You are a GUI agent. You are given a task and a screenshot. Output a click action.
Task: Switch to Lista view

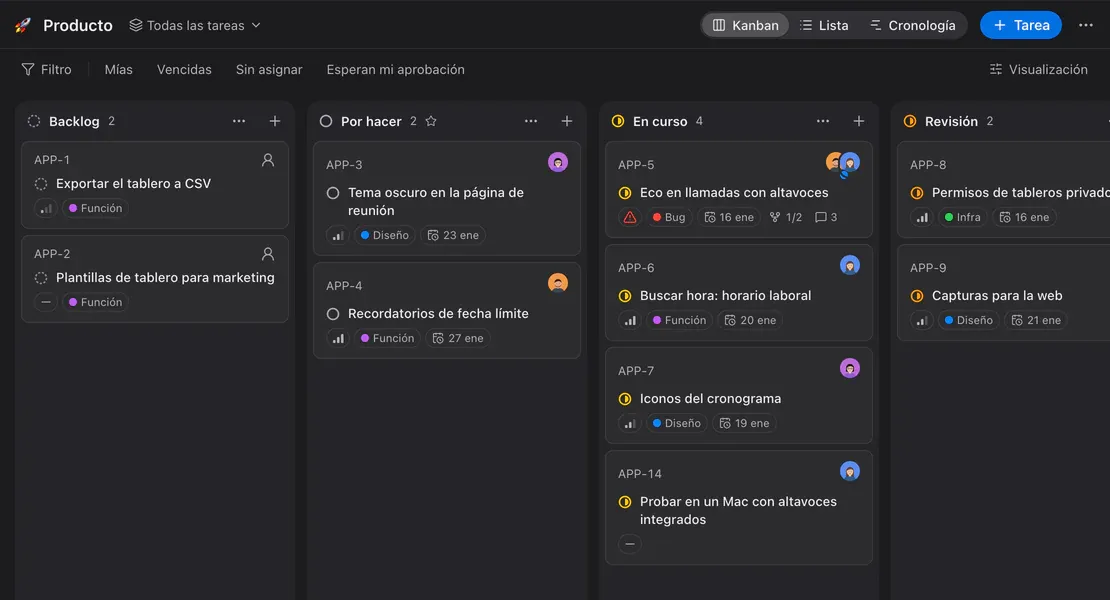[824, 25]
